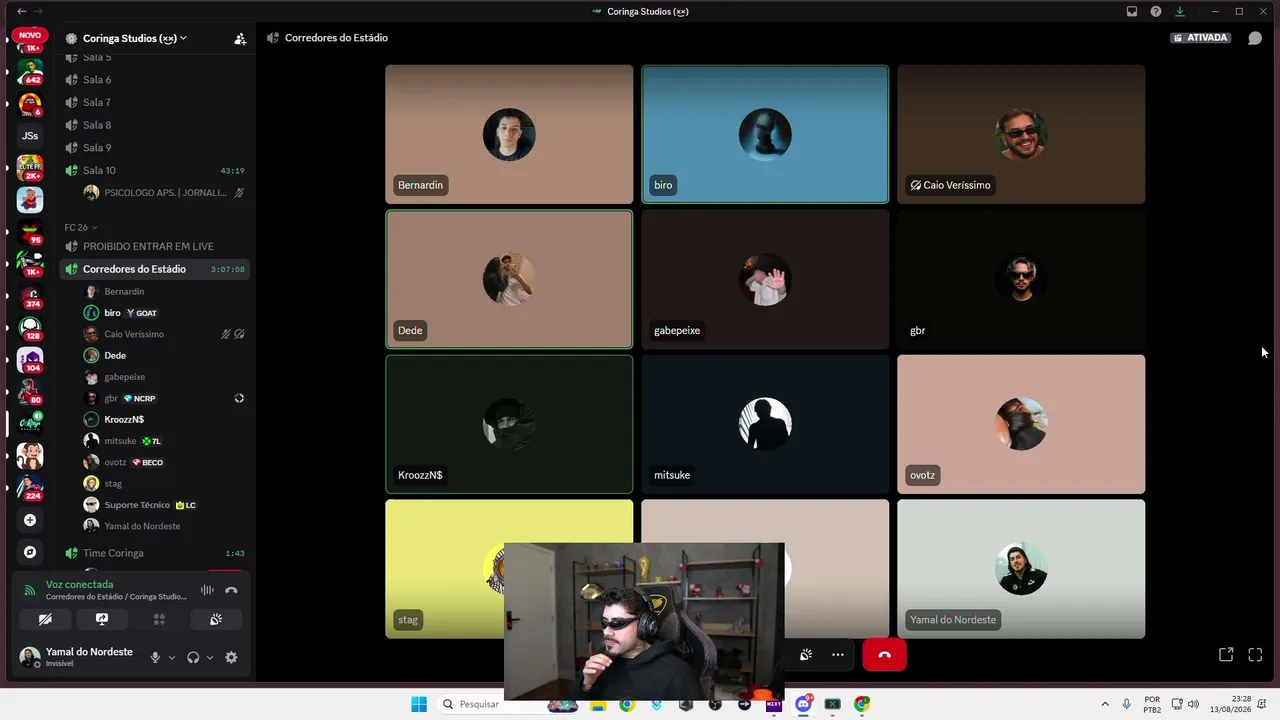
Task: Toggle noise suppression waveform icon
Action: click(207, 590)
